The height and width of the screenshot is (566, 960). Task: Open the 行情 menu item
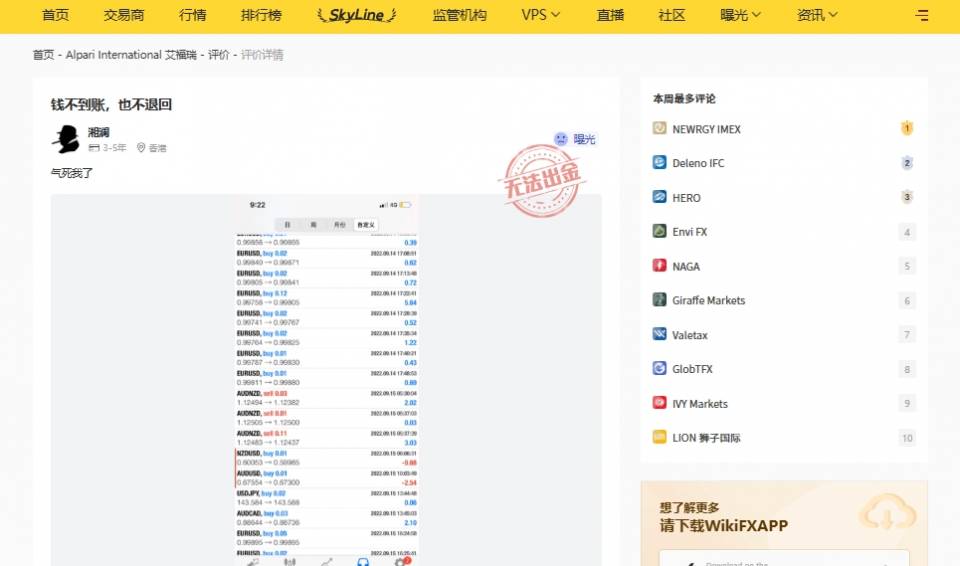tap(192, 15)
